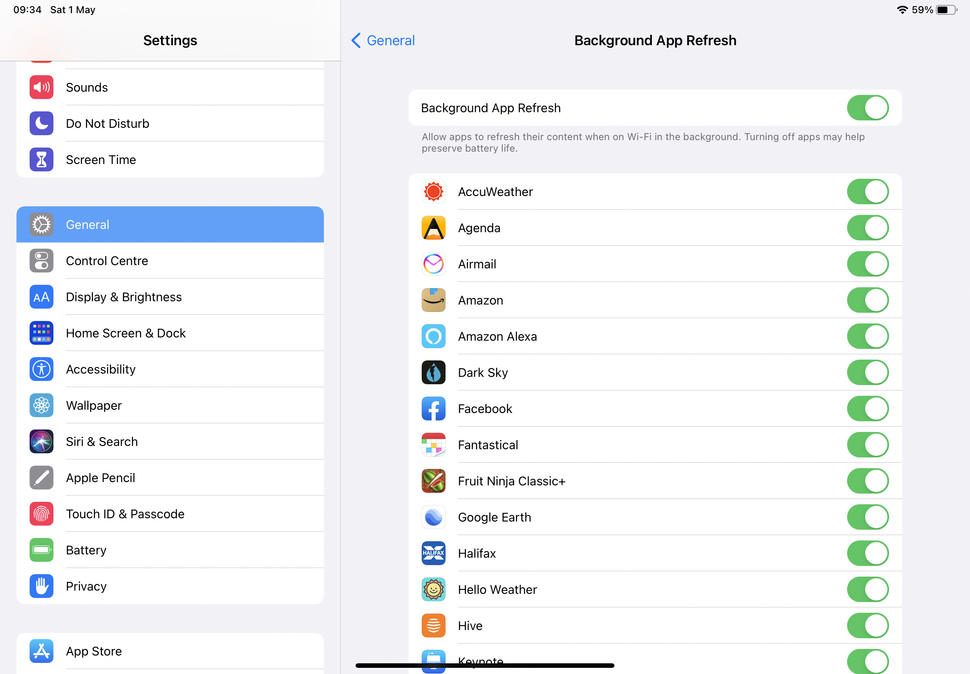Select the Do Not Disturb moon icon
This screenshot has height=674, width=970.
[41, 123]
